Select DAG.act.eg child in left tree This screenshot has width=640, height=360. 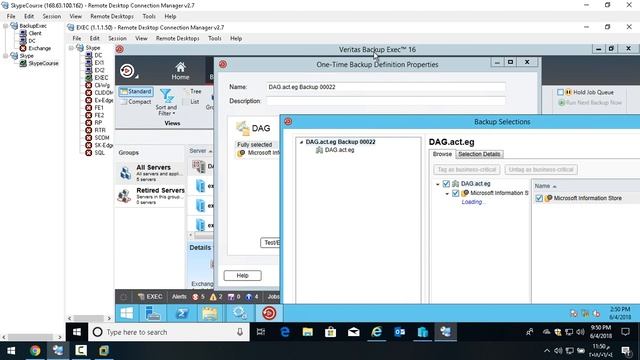click(339, 150)
